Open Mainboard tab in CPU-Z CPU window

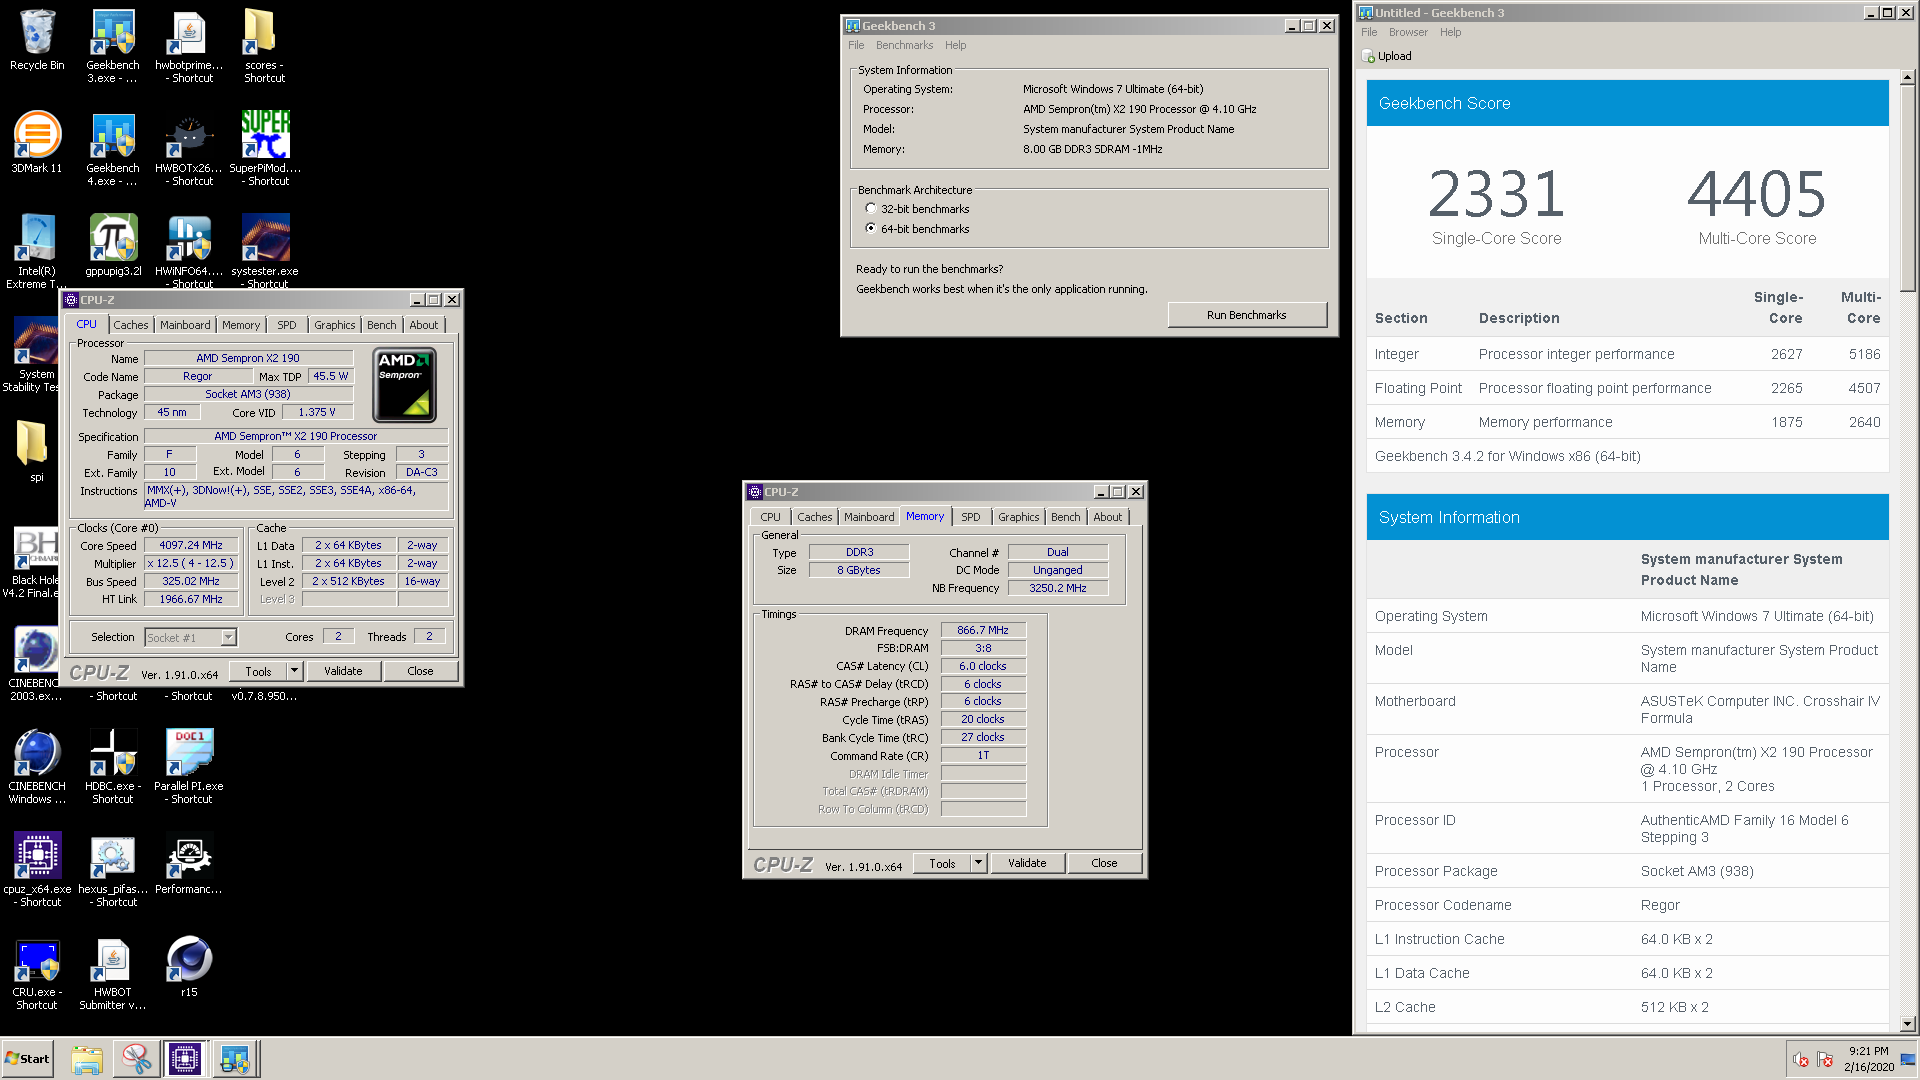185,325
